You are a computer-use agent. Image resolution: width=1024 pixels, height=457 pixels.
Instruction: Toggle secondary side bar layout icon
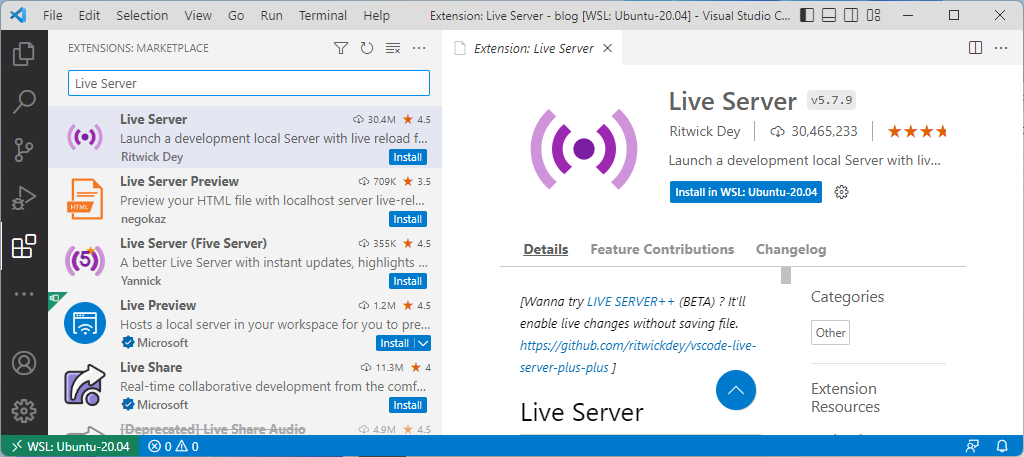click(x=849, y=14)
